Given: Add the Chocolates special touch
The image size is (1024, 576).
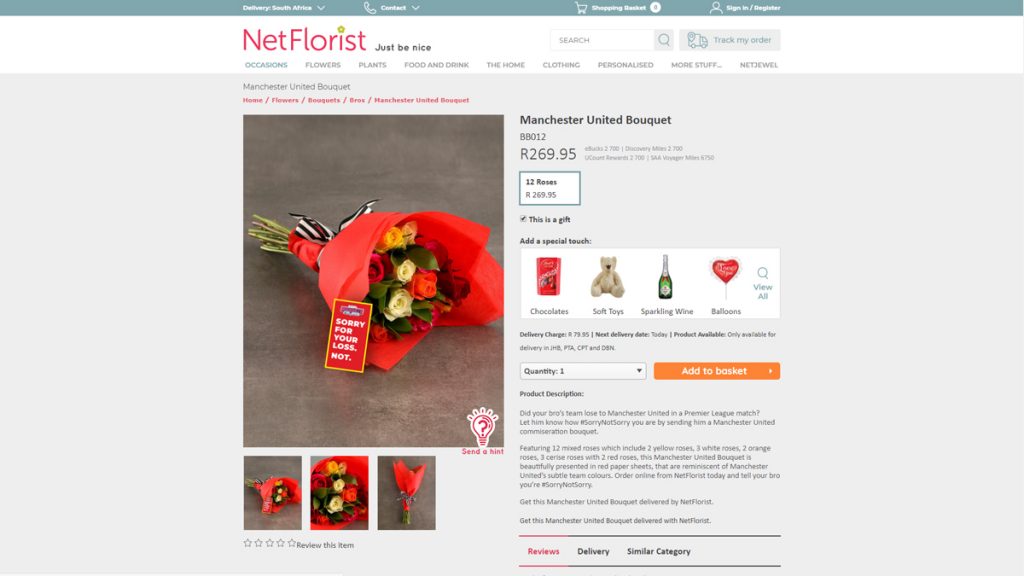Looking at the screenshot, I should tap(549, 284).
